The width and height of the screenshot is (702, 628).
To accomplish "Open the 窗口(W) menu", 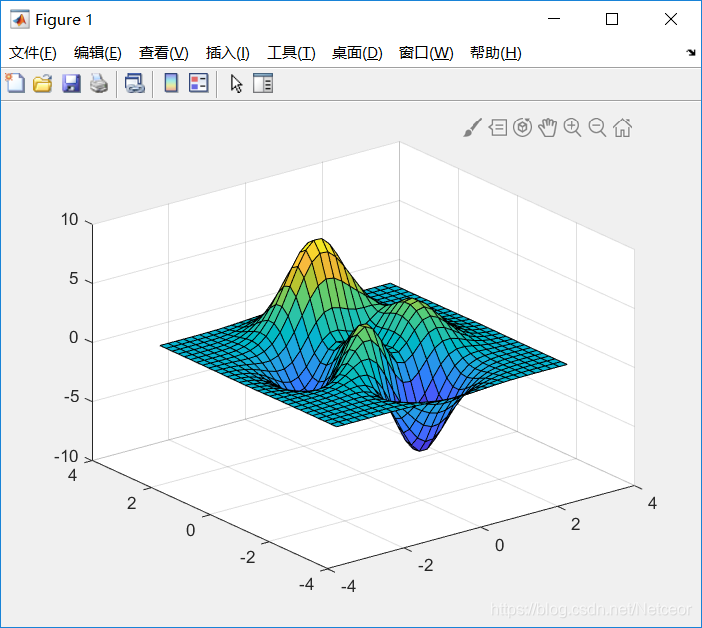I will tap(426, 53).
